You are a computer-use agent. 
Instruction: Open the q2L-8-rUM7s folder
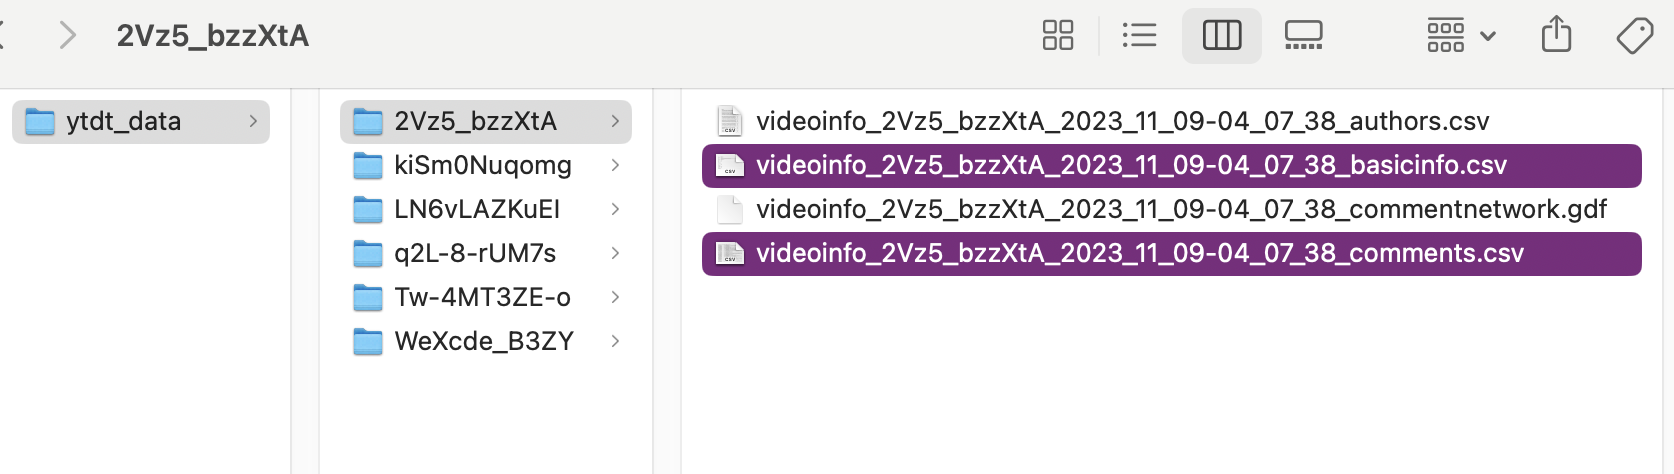[475, 253]
